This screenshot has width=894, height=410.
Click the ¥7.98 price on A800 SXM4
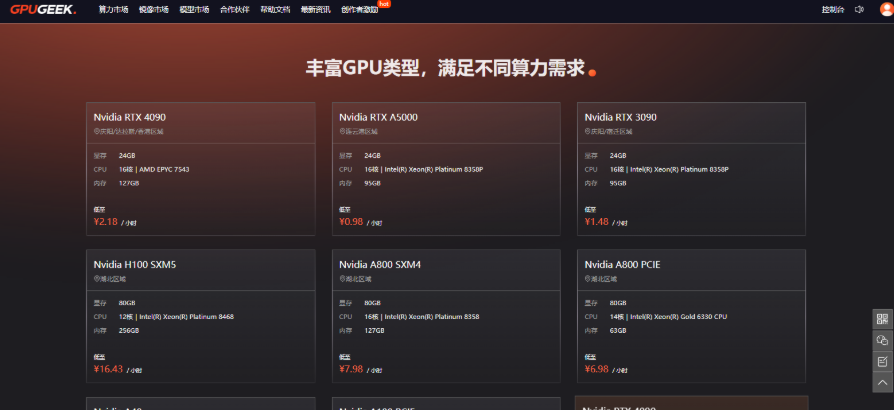click(351, 369)
